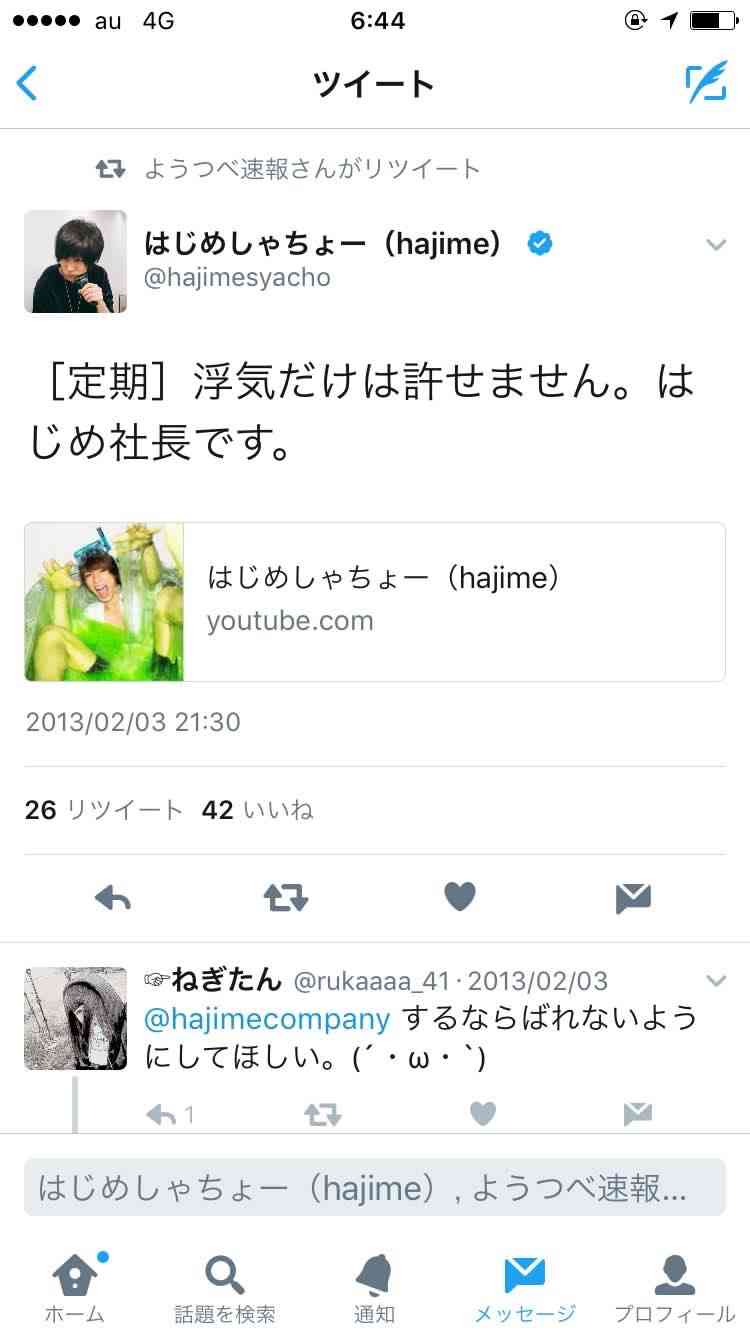Open the ホーム tab
The image size is (750, 1334).
75,1286
